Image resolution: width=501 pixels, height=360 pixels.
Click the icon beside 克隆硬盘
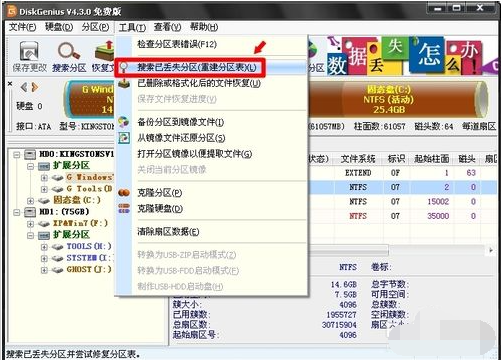(x=124, y=208)
